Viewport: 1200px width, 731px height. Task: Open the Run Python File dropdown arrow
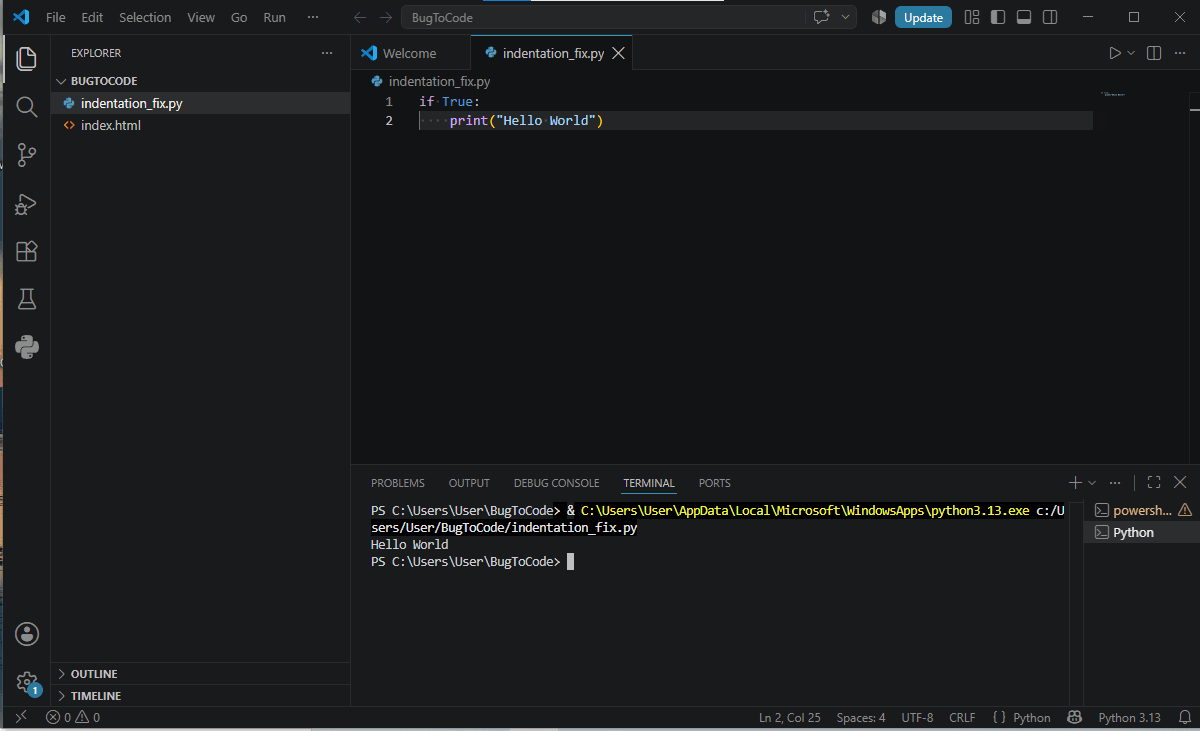1131,53
